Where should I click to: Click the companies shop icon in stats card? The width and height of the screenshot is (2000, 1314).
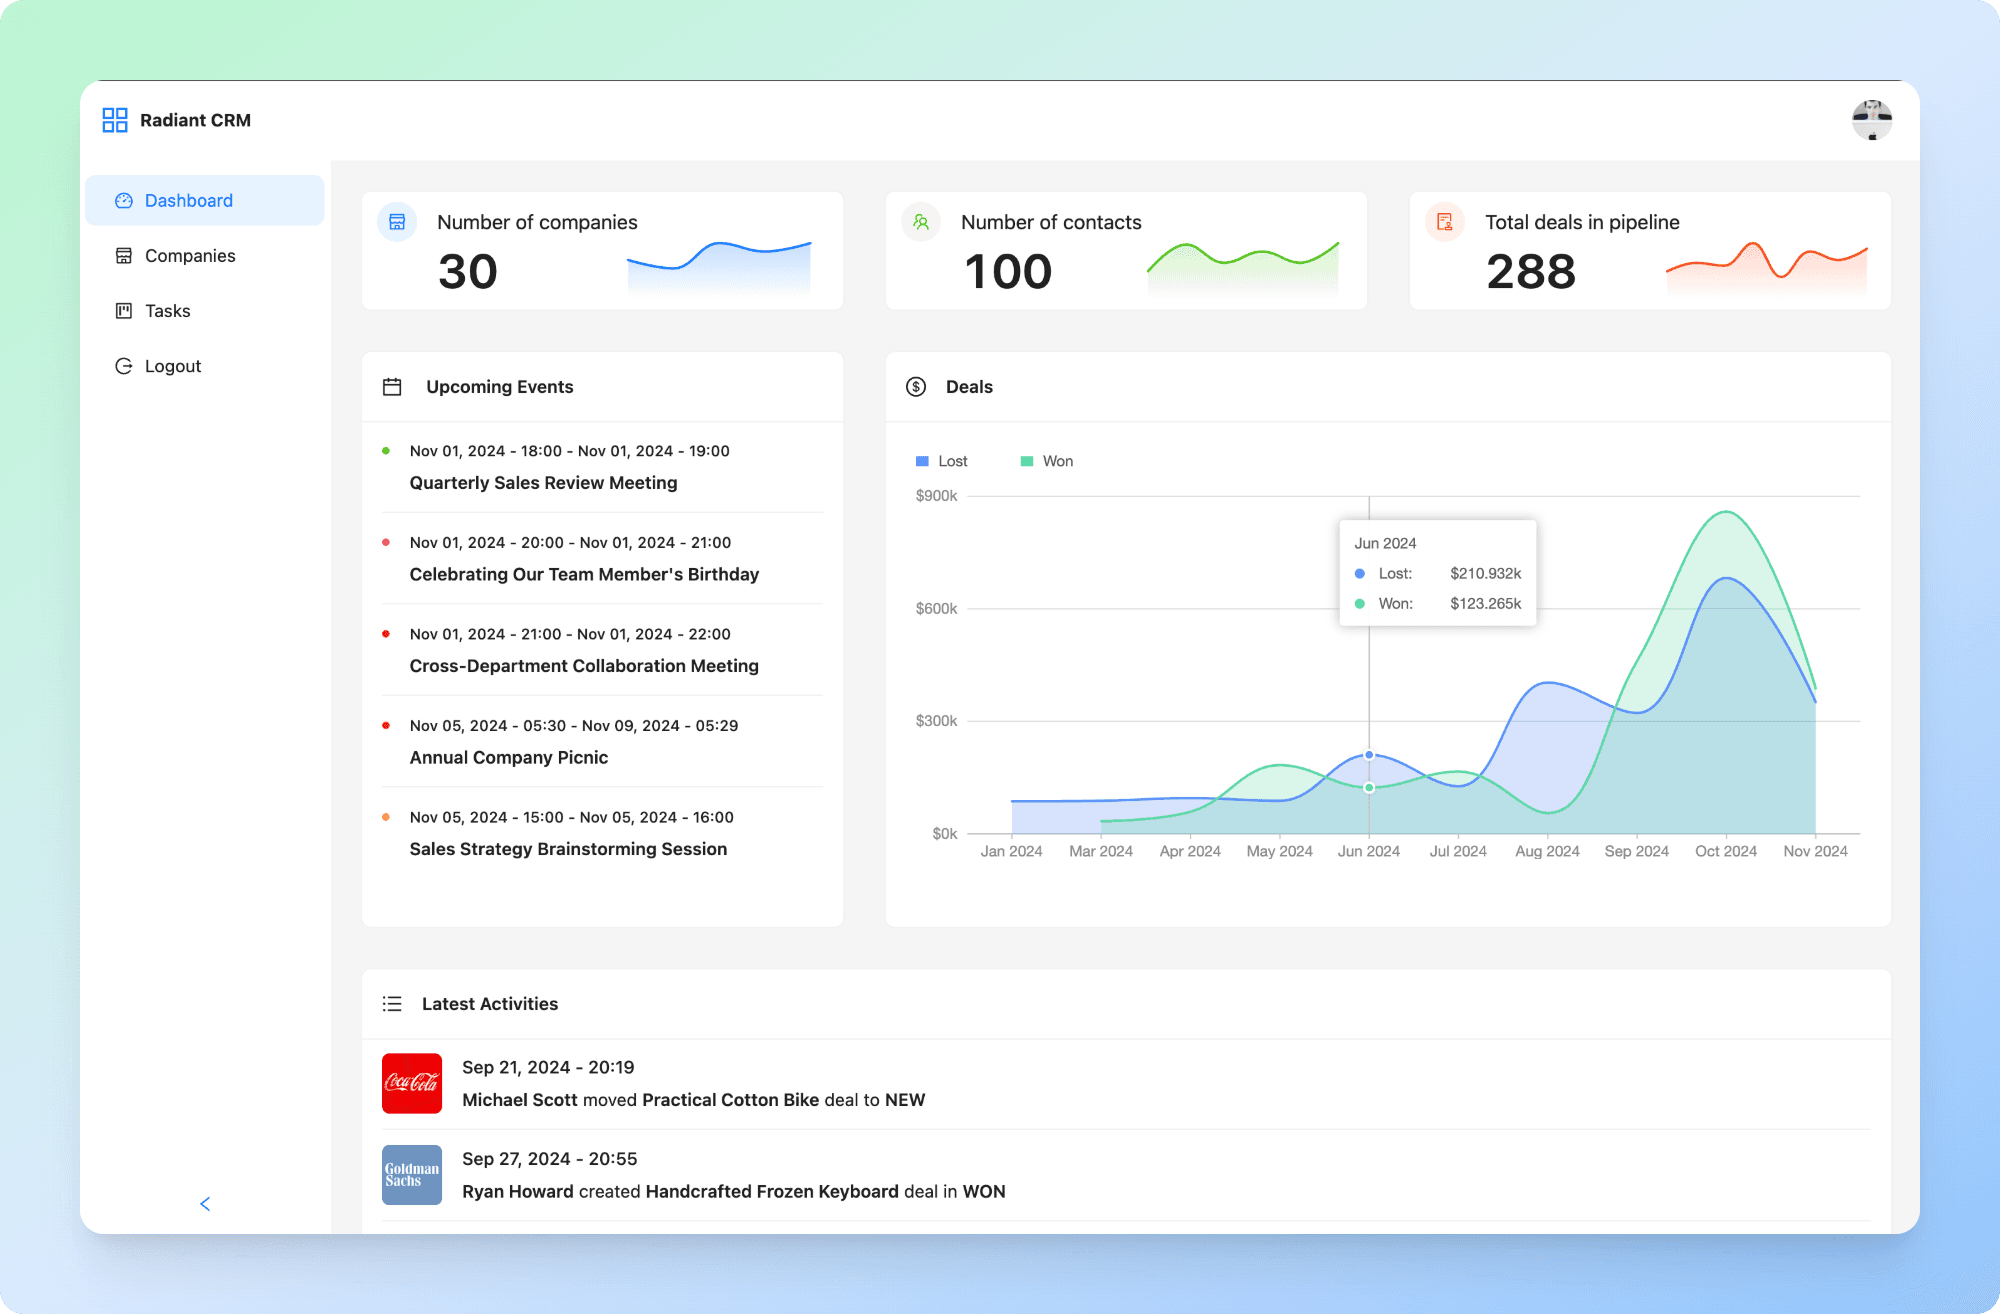coord(397,222)
